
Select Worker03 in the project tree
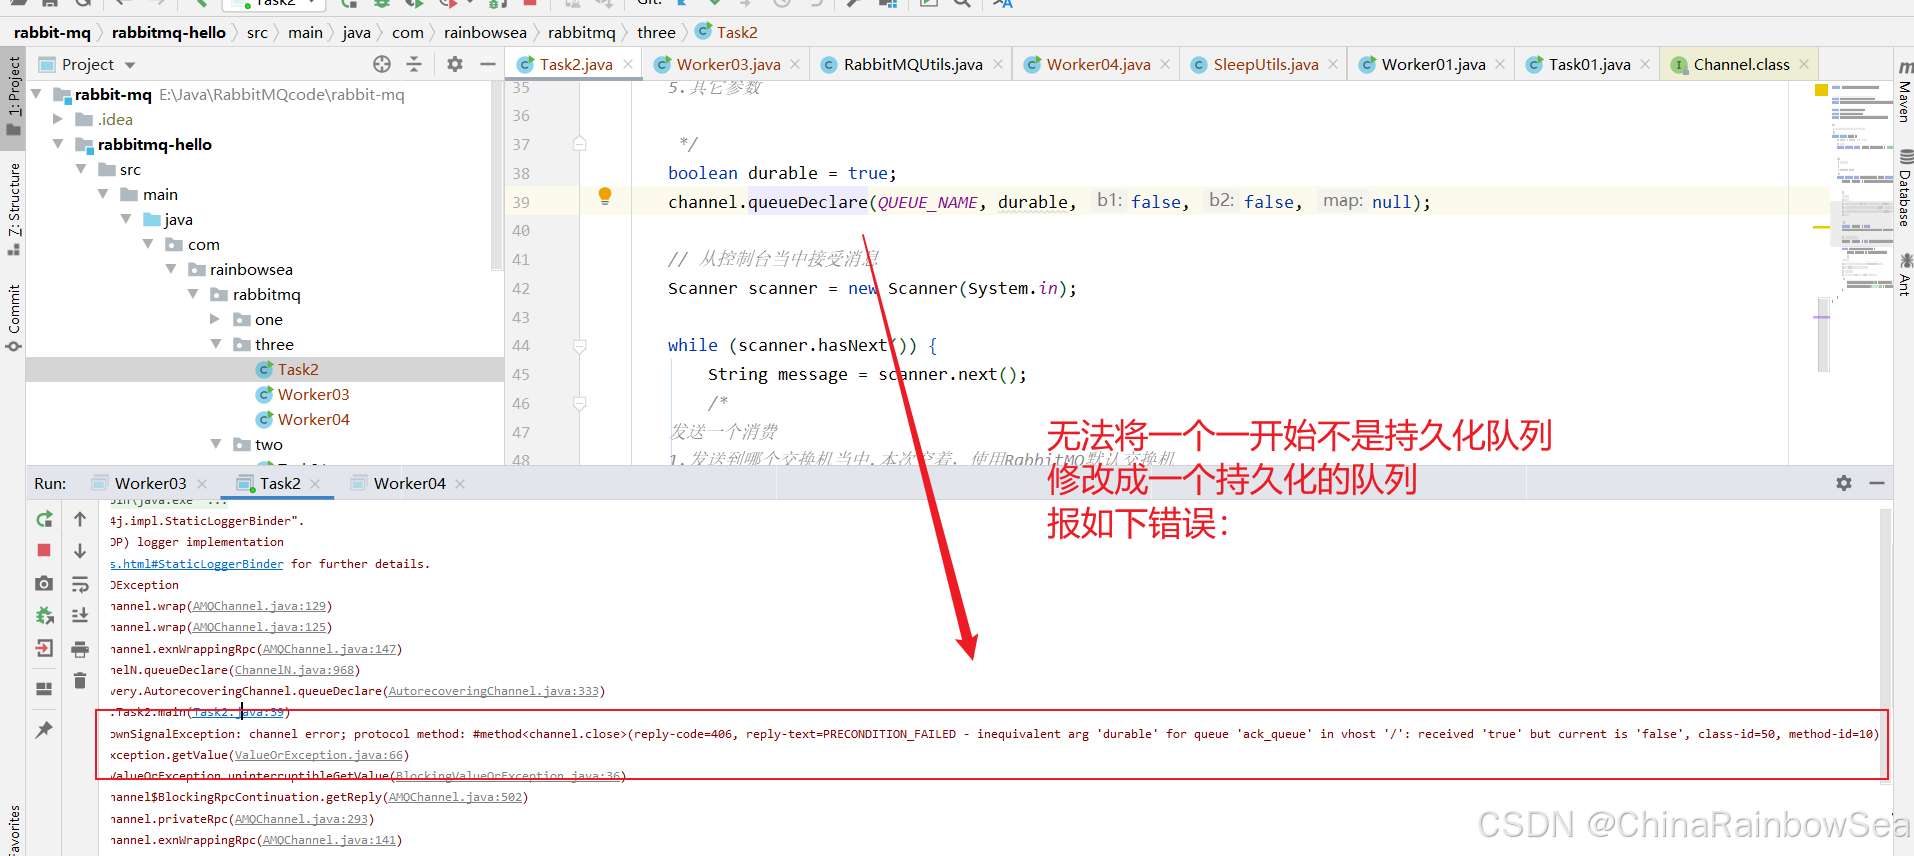(x=313, y=394)
